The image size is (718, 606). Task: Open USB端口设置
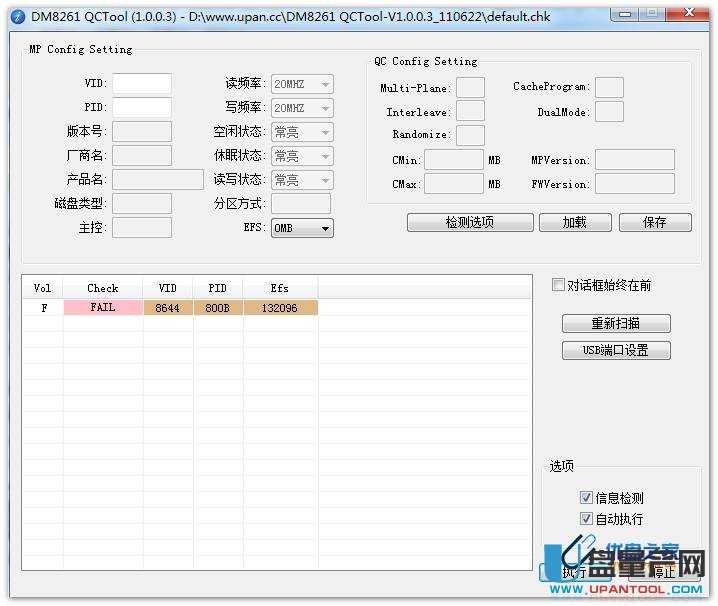coord(616,350)
